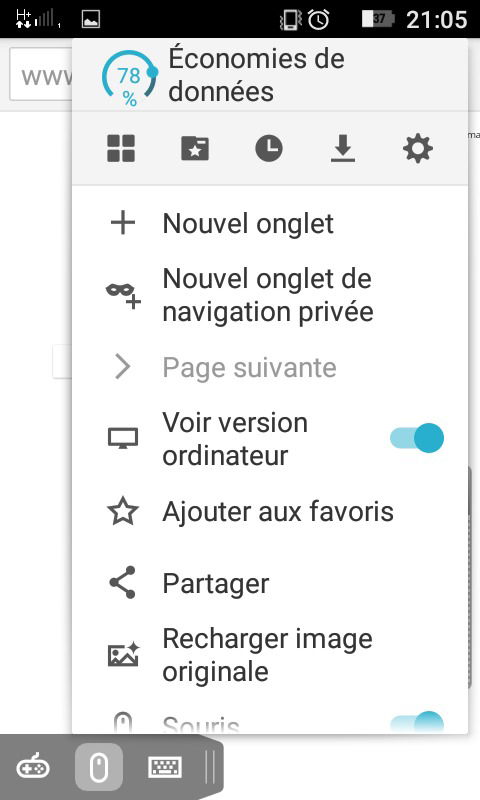Click the vertical grip handle on bottom bar

[x=210, y=767]
